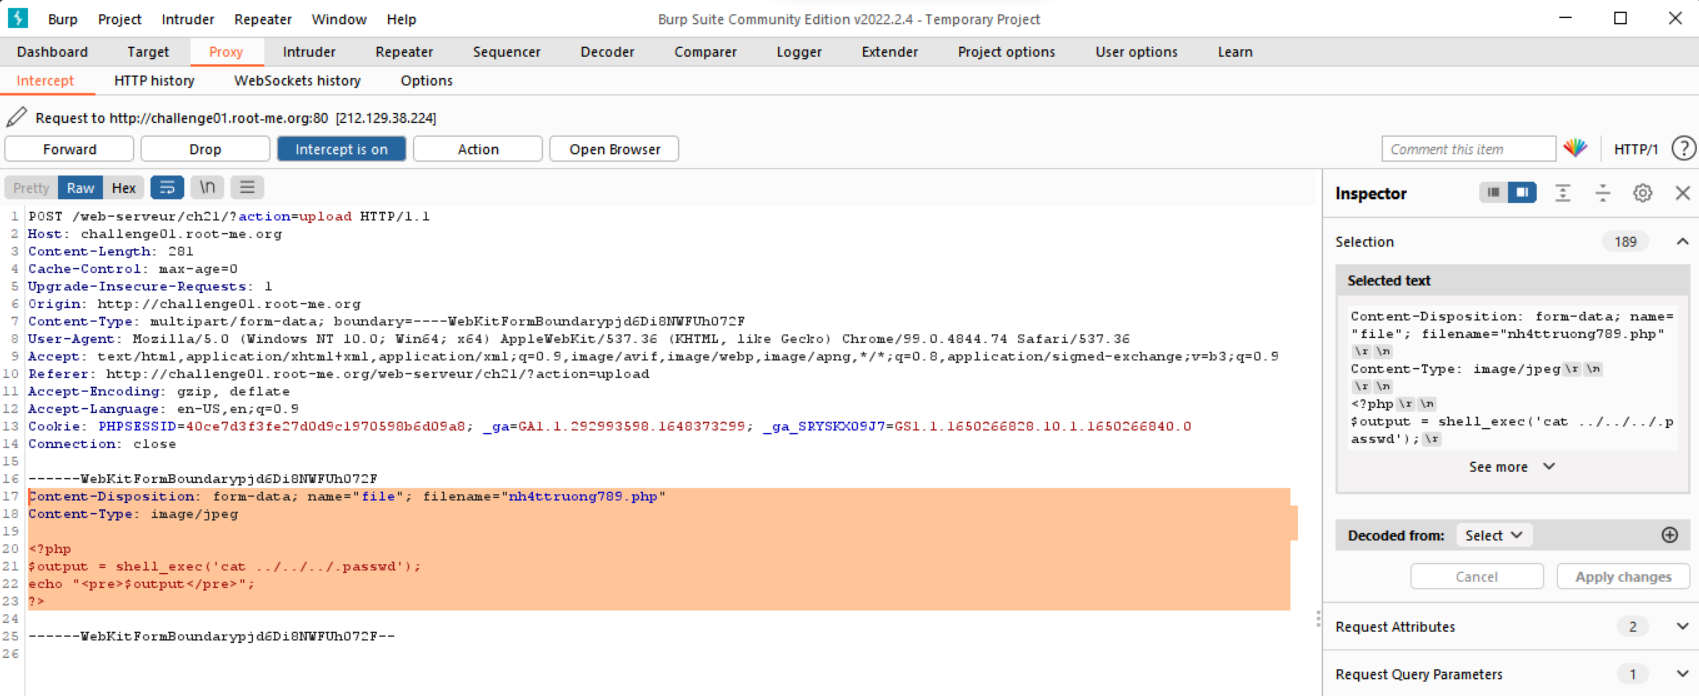The image size is (1699, 696).
Task: Click the Comment this item field
Action: point(1469,149)
